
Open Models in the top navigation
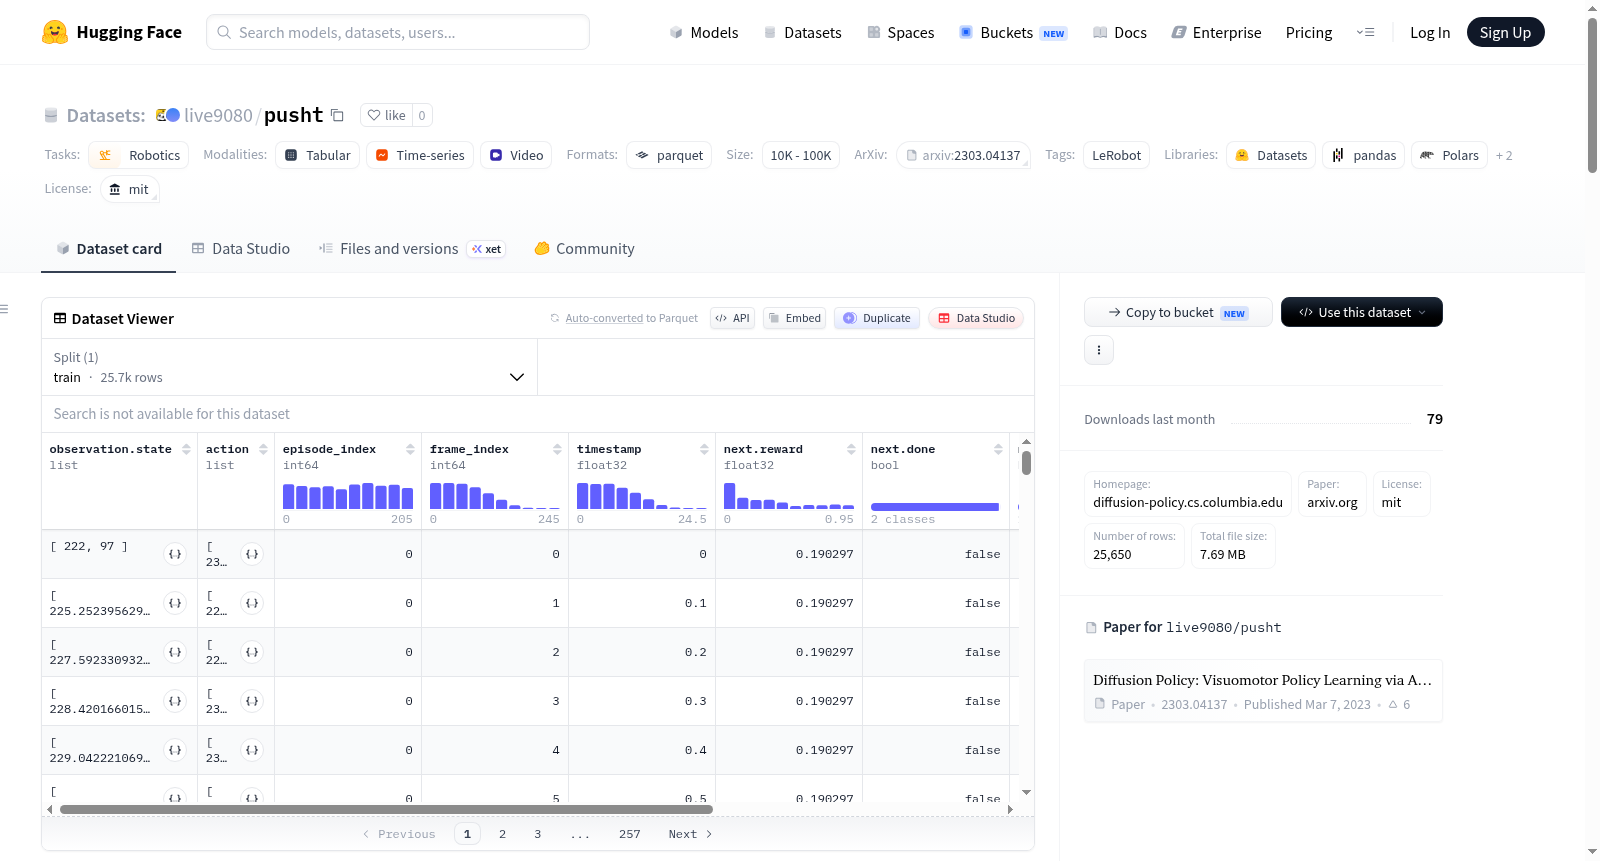coord(704,32)
